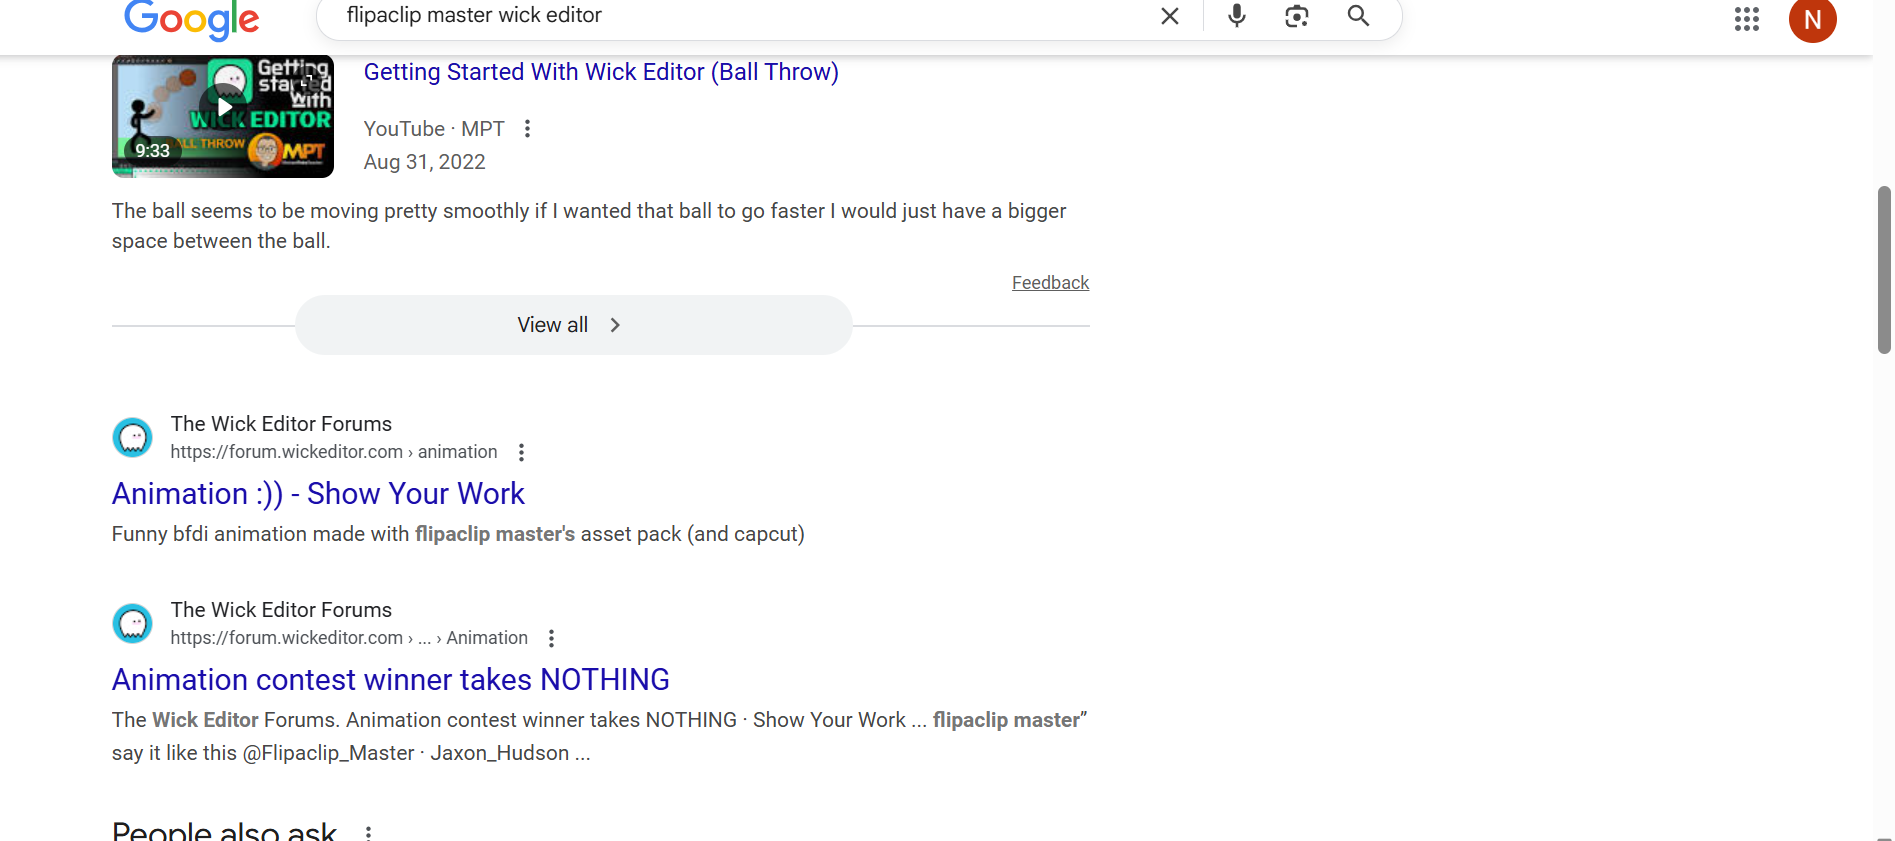The height and width of the screenshot is (841, 1895).
Task: Open options for forum › ... › Animation result
Action: tap(551, 638)
